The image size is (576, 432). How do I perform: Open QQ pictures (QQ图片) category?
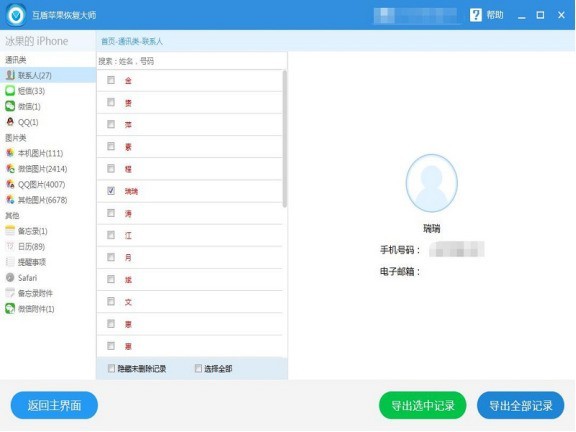pos(36,184)
